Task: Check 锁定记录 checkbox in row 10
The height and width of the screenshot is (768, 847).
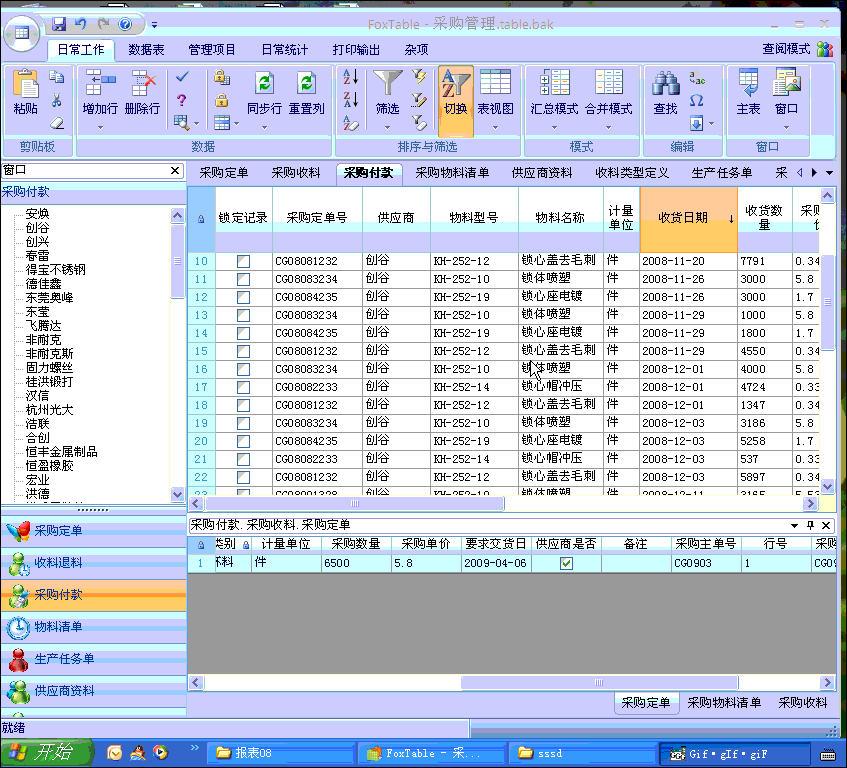Action: point(243,261)
